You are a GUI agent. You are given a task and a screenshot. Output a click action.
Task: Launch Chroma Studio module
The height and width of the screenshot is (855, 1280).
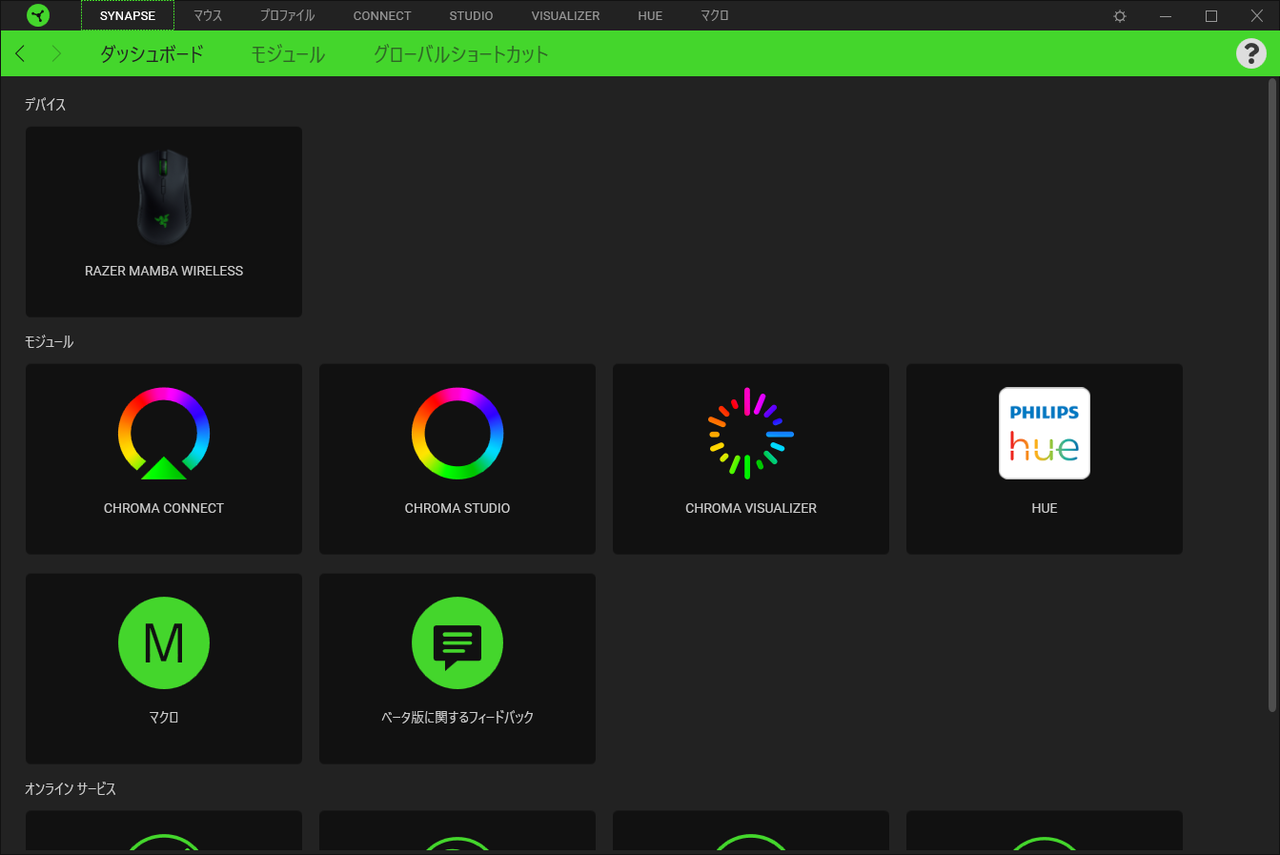457,459
